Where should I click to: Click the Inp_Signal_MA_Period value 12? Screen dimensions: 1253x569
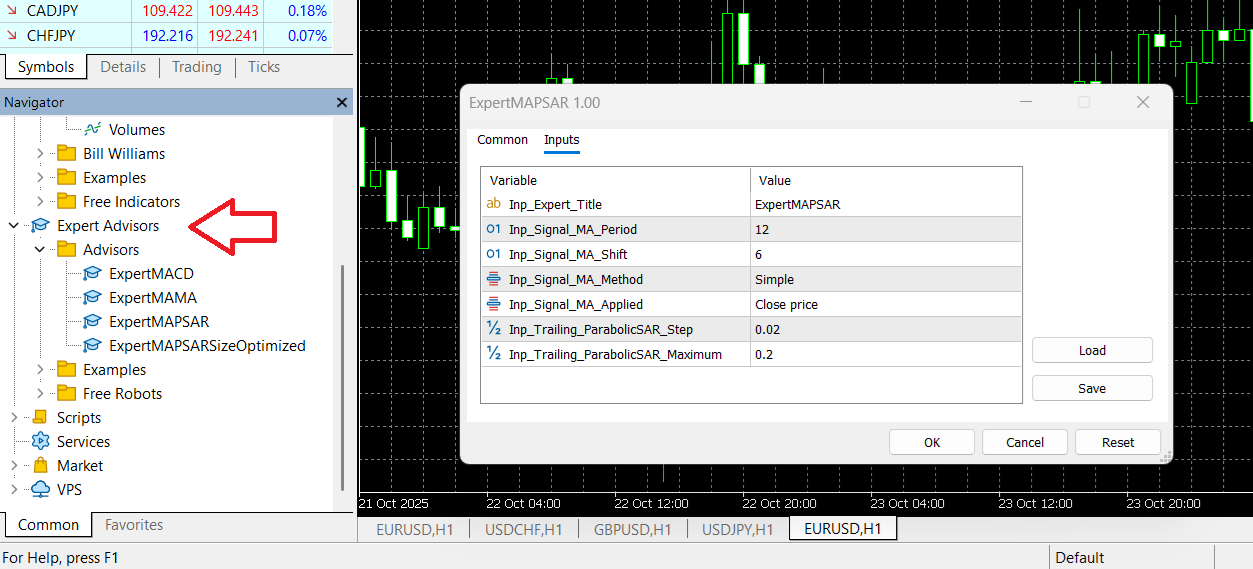(x=886, y=229)
